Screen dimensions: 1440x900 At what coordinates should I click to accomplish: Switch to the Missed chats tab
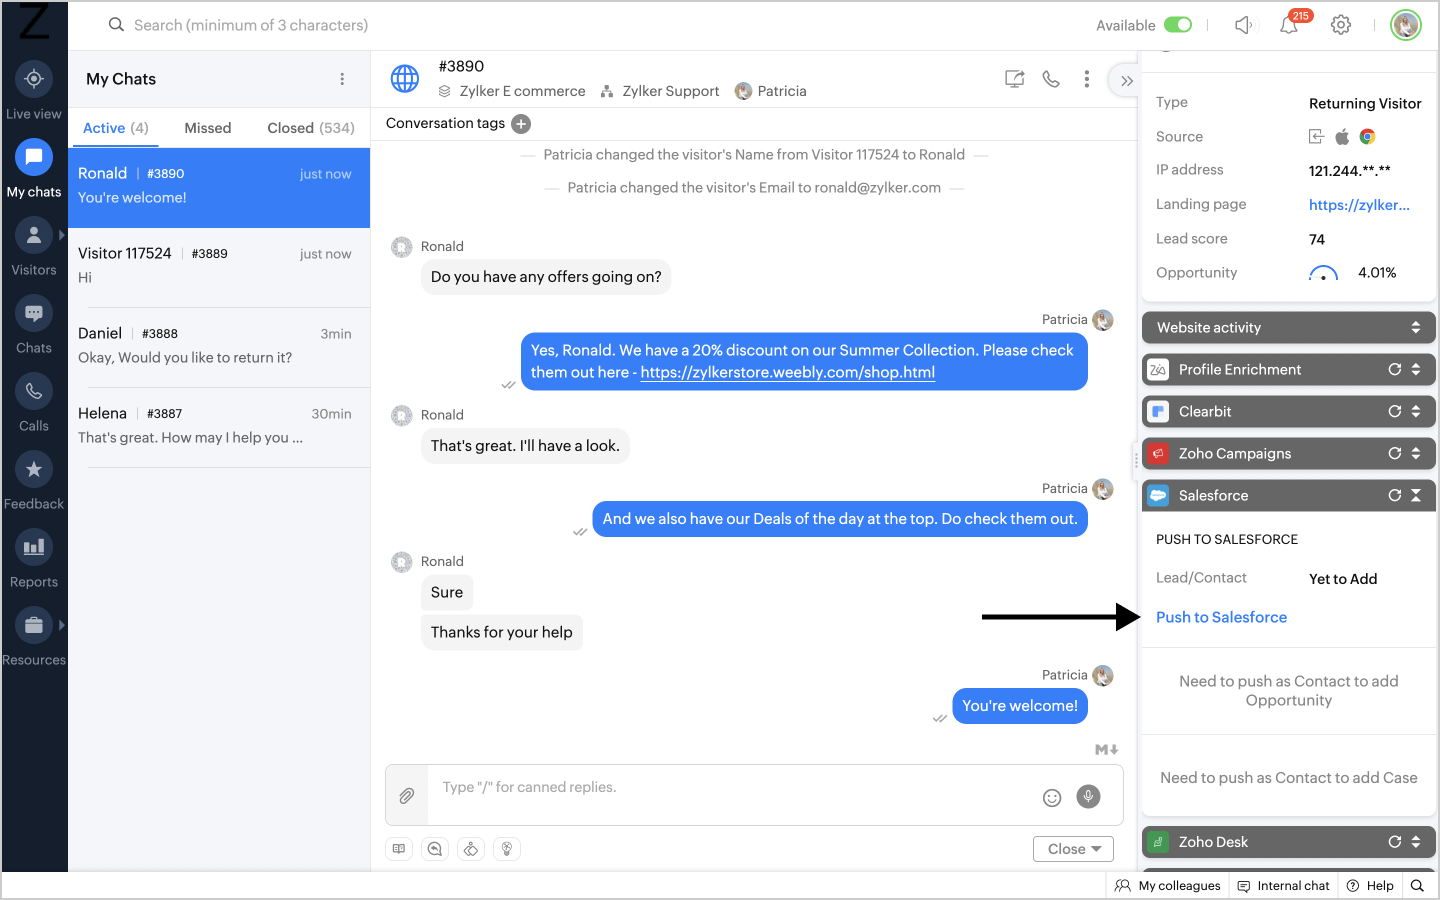[x=208, y=128]
